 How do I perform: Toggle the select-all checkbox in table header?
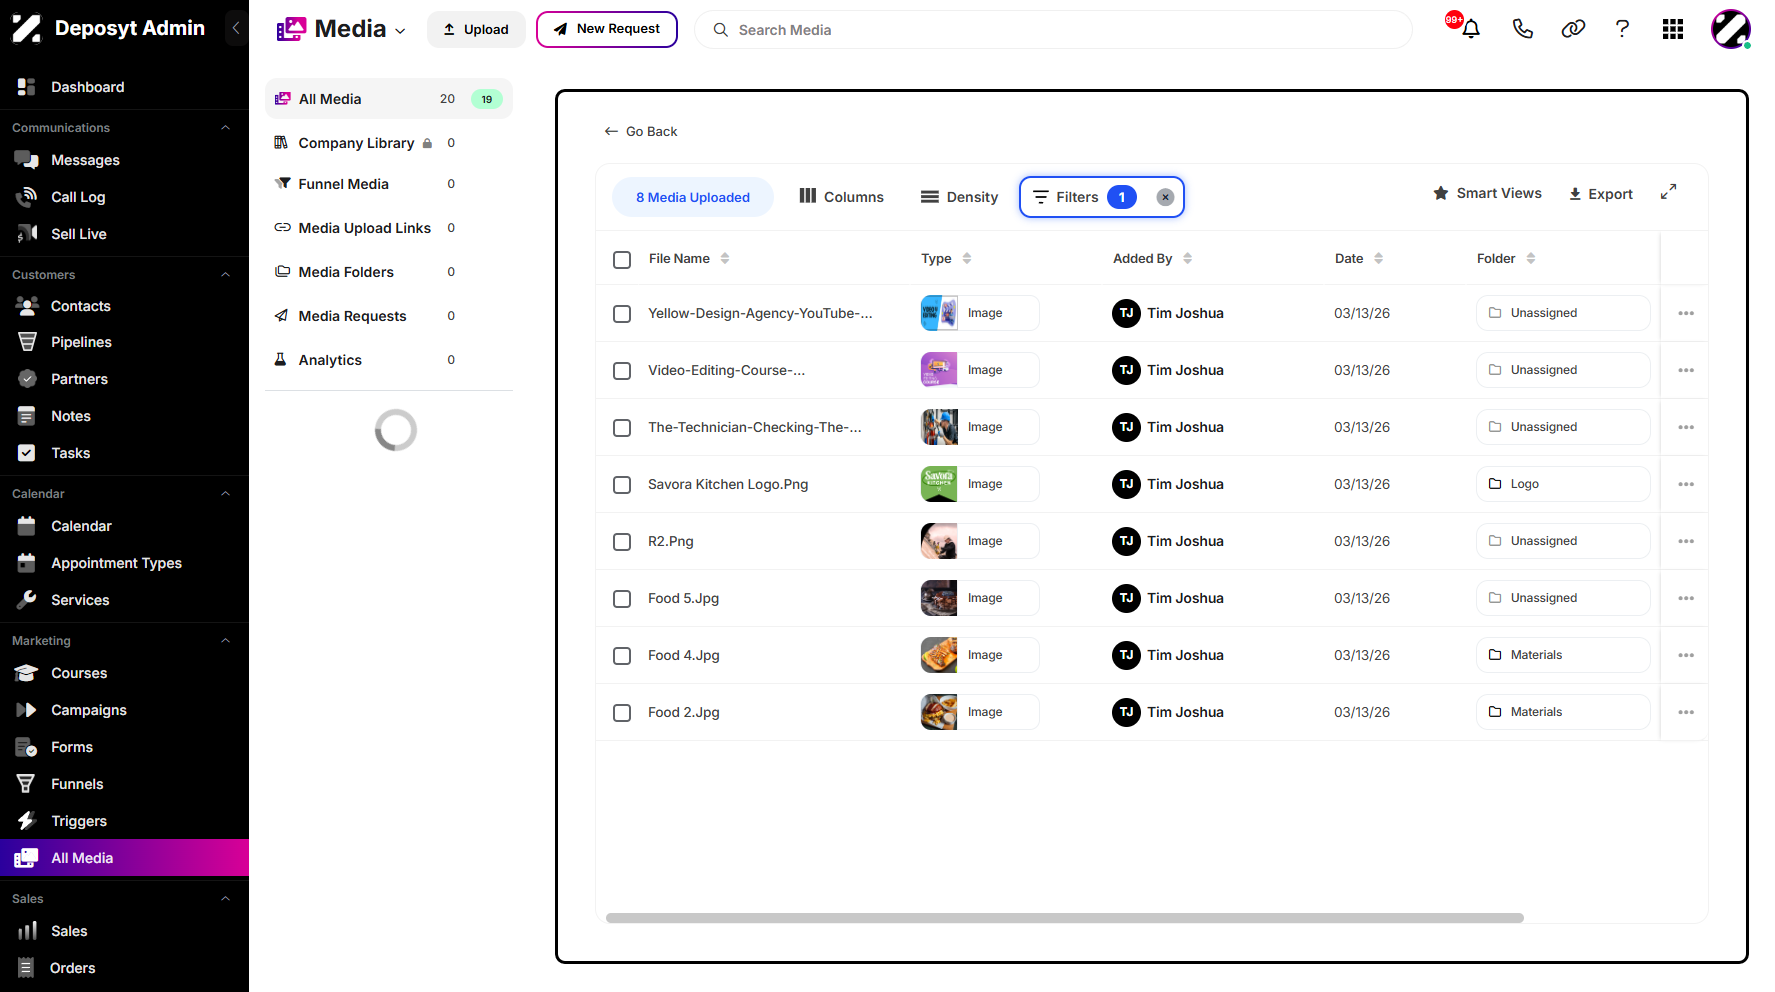(x=622, y=259)
